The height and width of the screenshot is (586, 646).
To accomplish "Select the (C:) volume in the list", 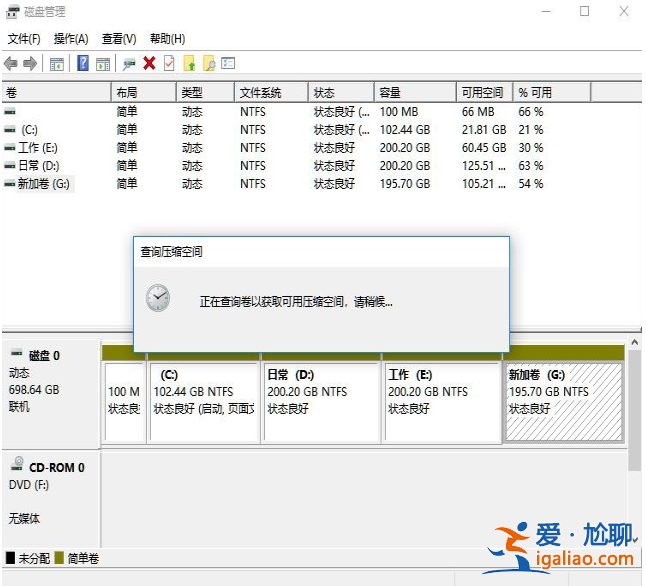I will tap(29, 130).
